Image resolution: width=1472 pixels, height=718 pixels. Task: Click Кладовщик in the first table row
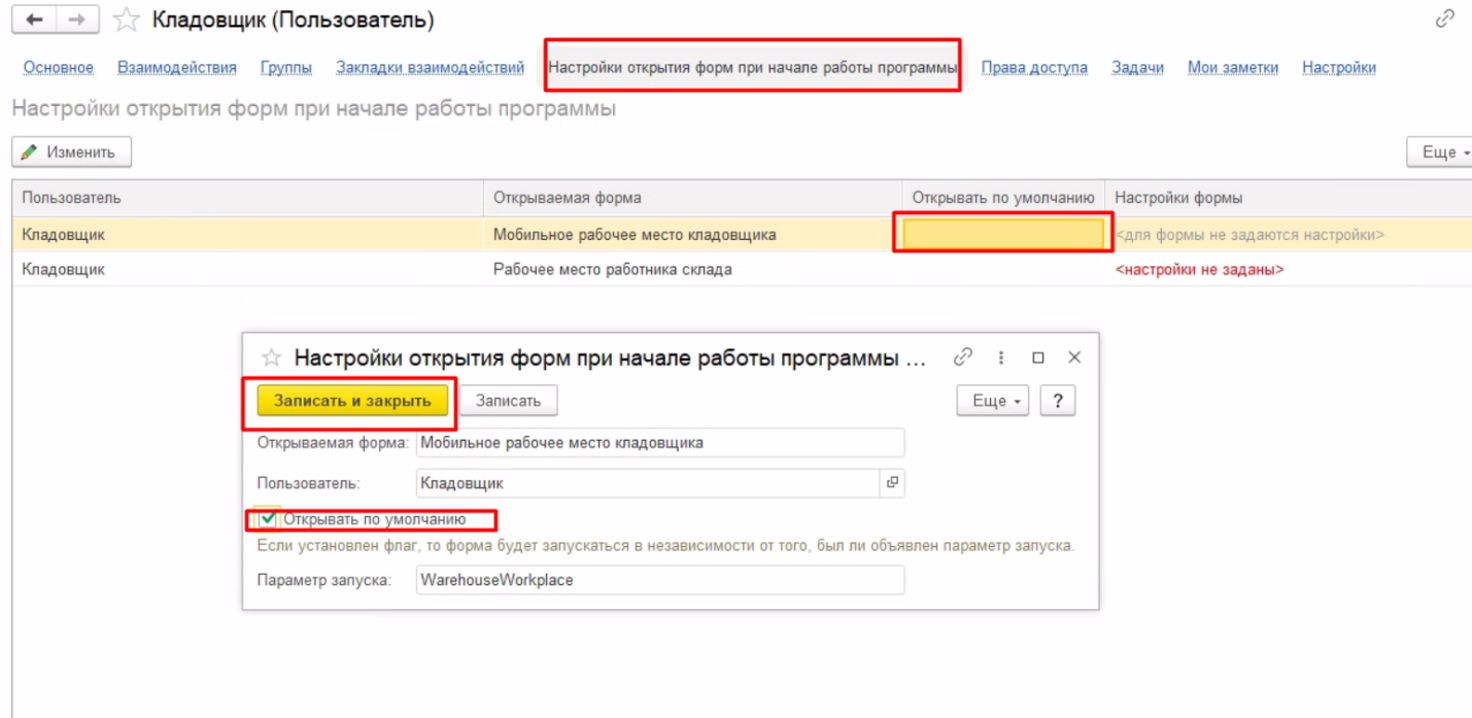pyautogui.click(x=63, y=235)
